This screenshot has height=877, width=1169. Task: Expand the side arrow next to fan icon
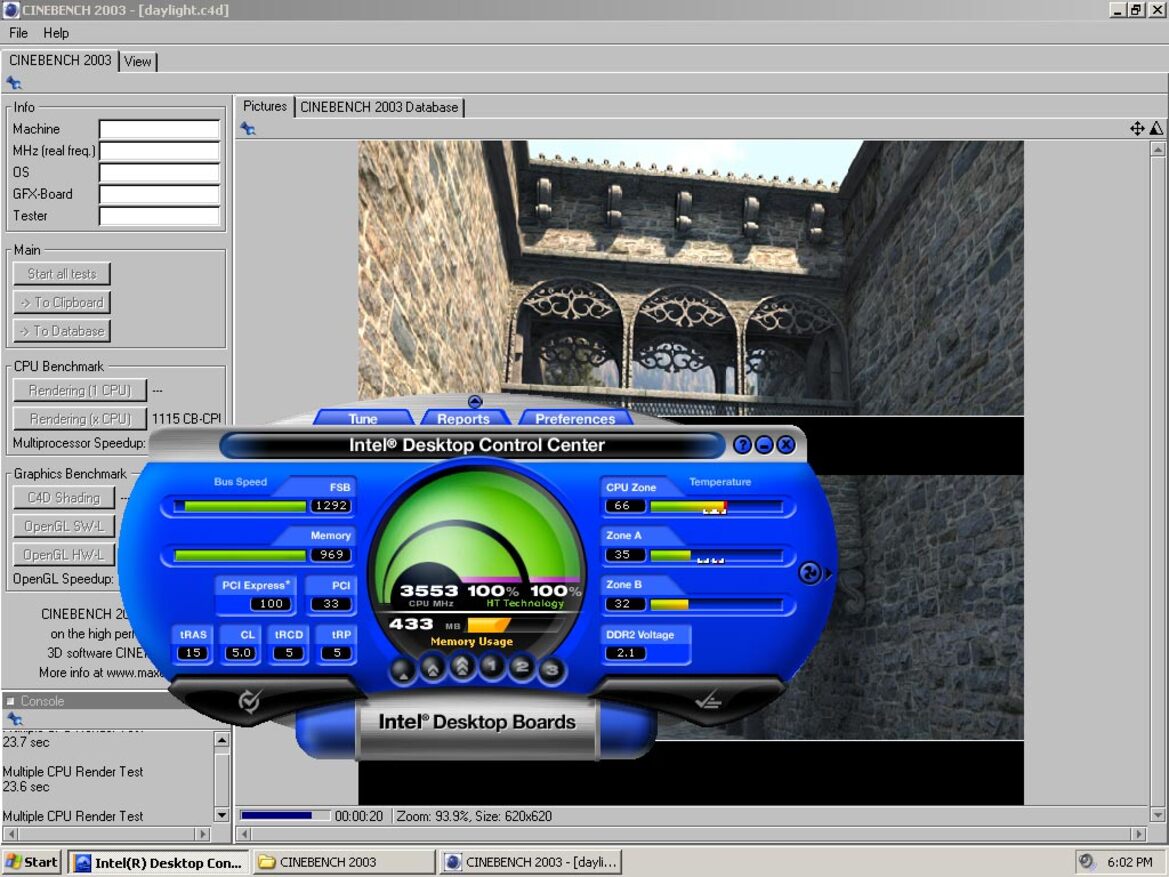(x=828, y=573)
